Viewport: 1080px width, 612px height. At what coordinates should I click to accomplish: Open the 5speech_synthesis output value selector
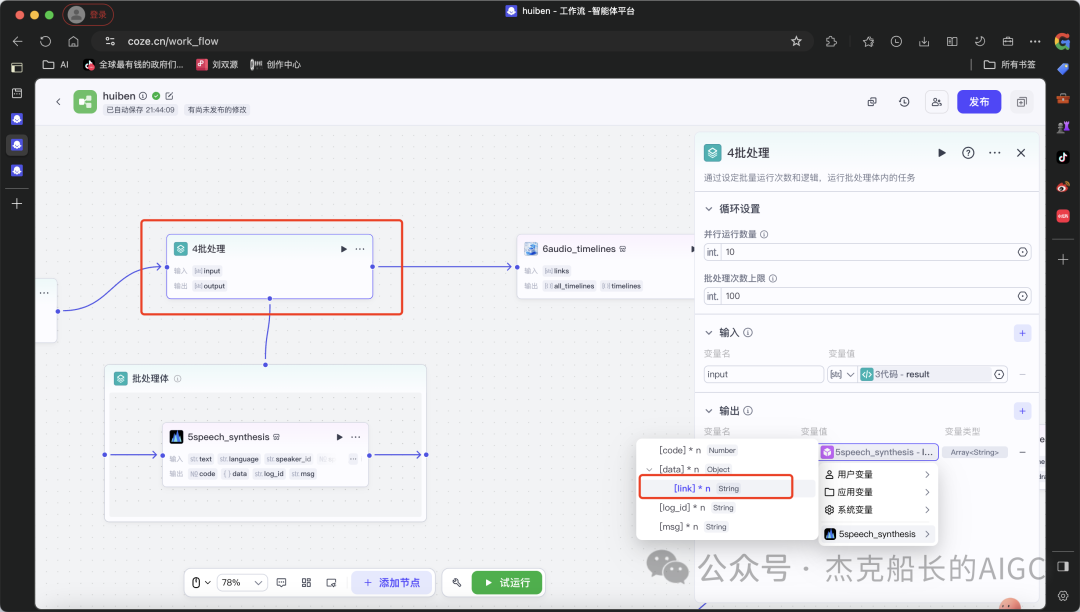click(x=878, y=452)
